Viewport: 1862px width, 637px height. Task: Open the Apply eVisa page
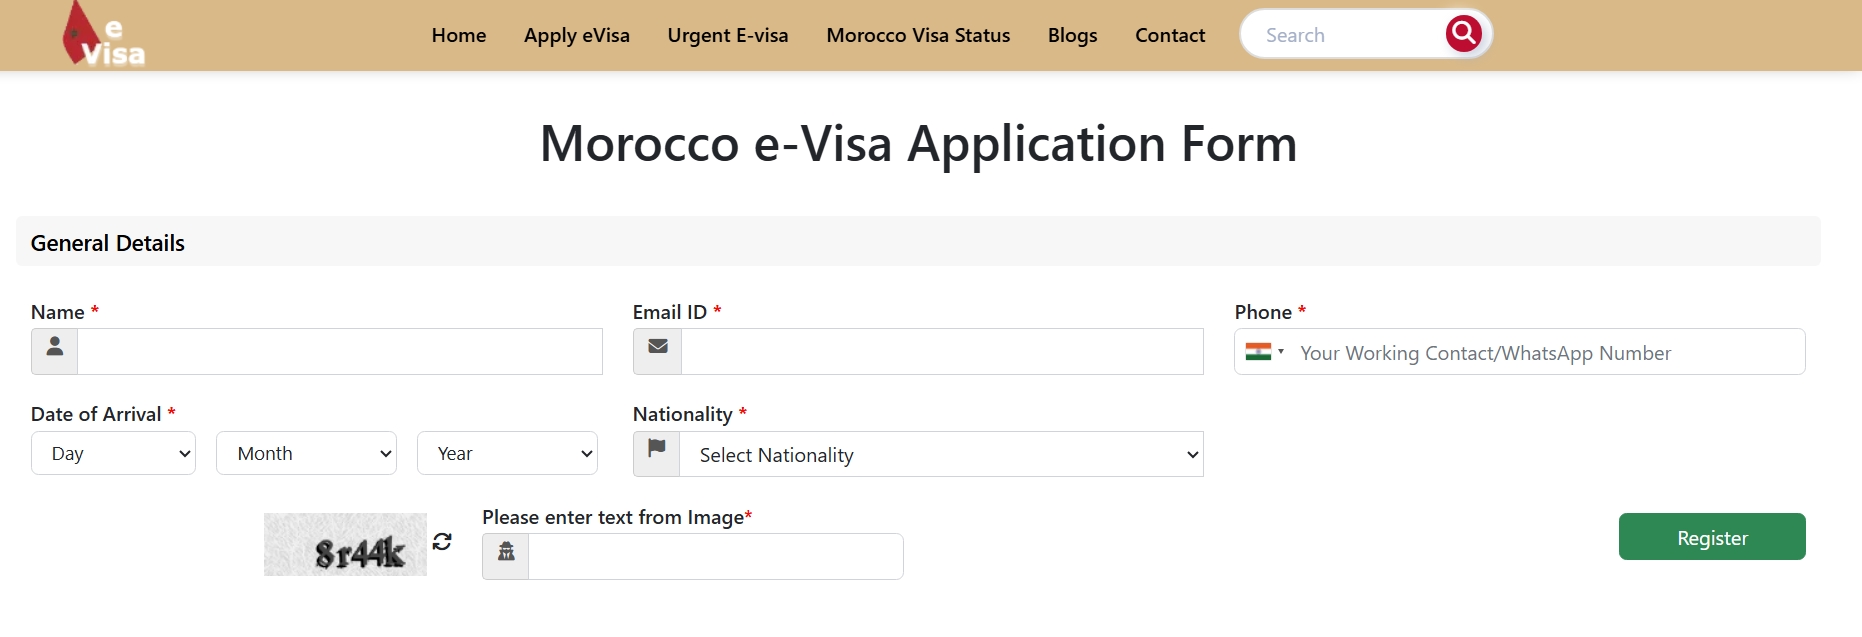[577, 36]
